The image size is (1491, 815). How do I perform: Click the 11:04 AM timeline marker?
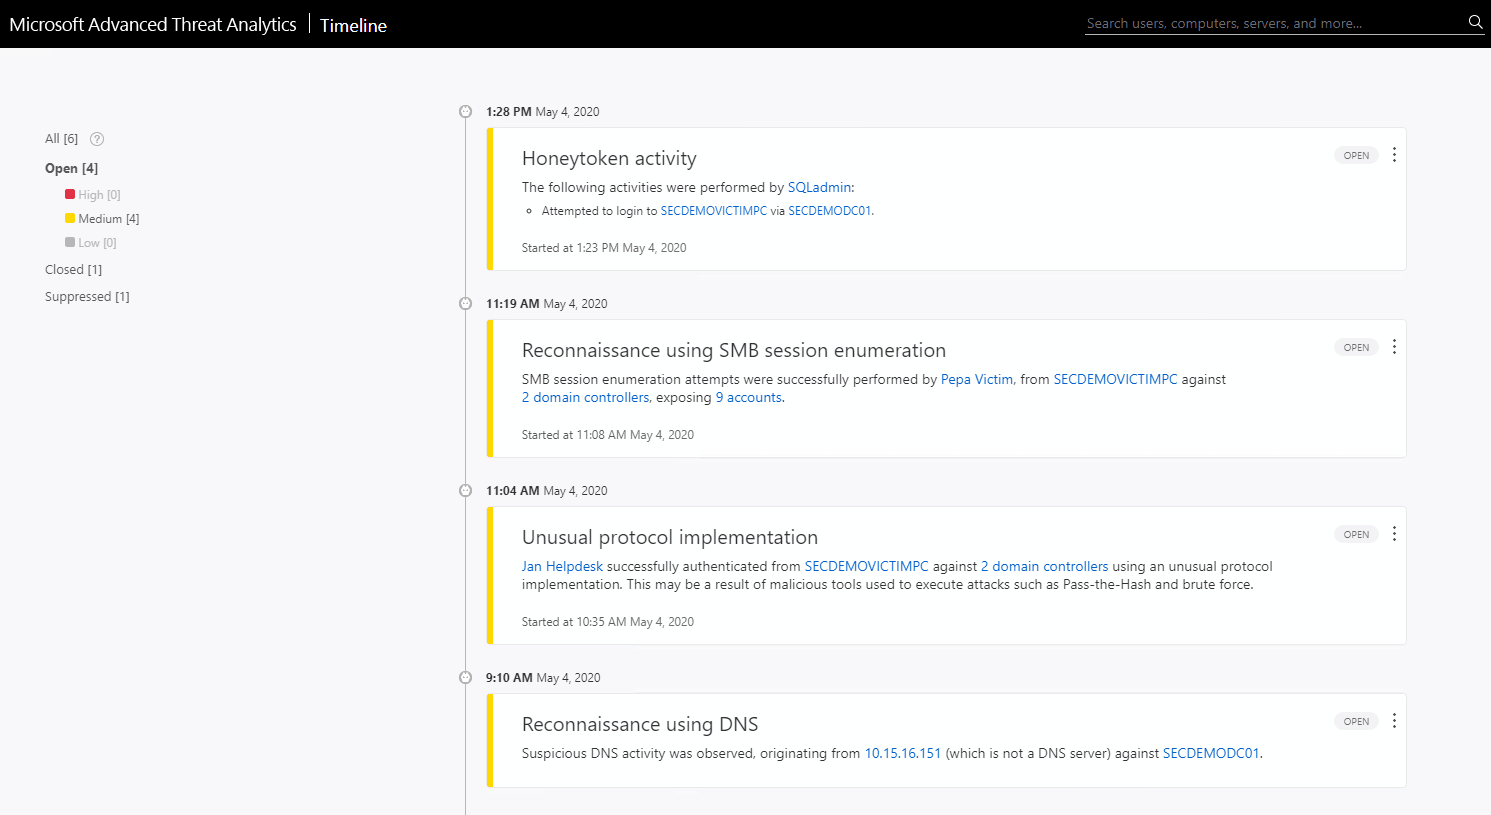coord(465,491)
